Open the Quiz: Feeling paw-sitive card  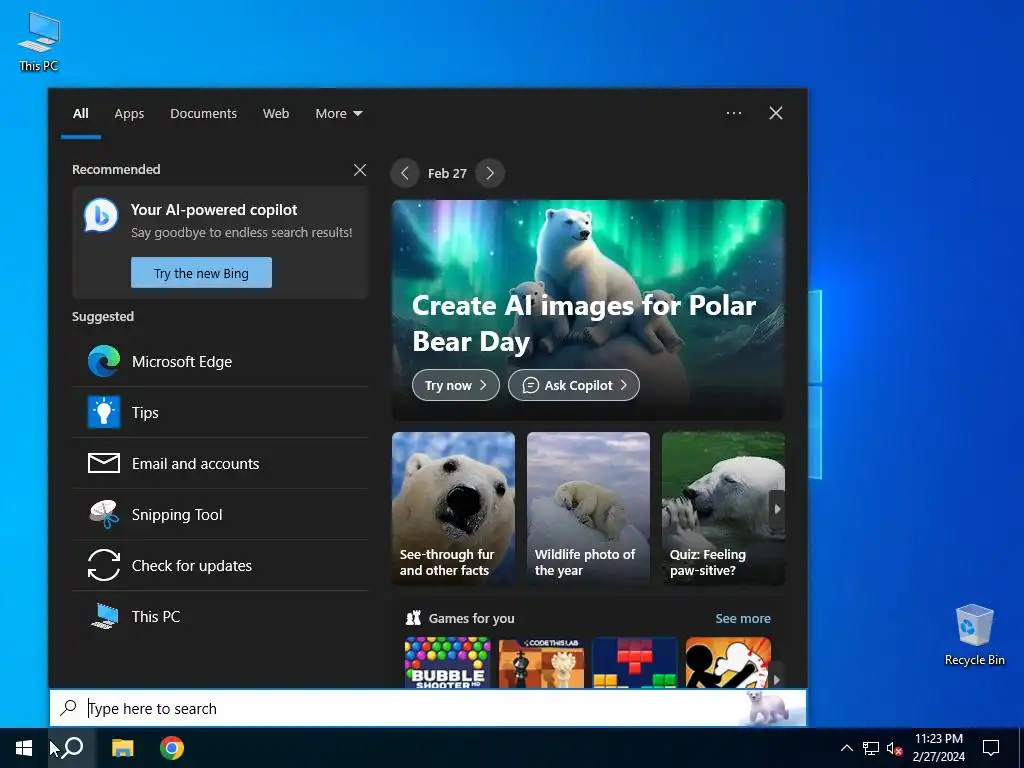point(723,508)
